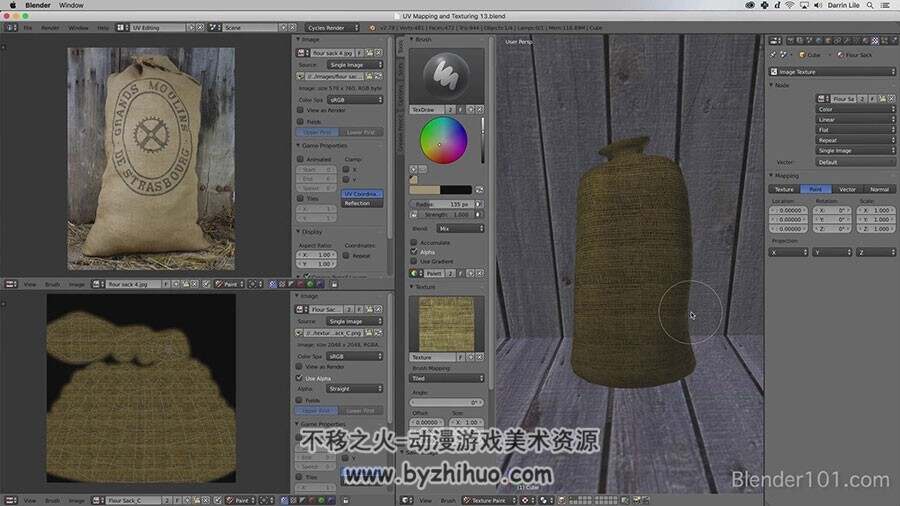
Task: Enable the Accumulate checkbox
Action: 414,243
